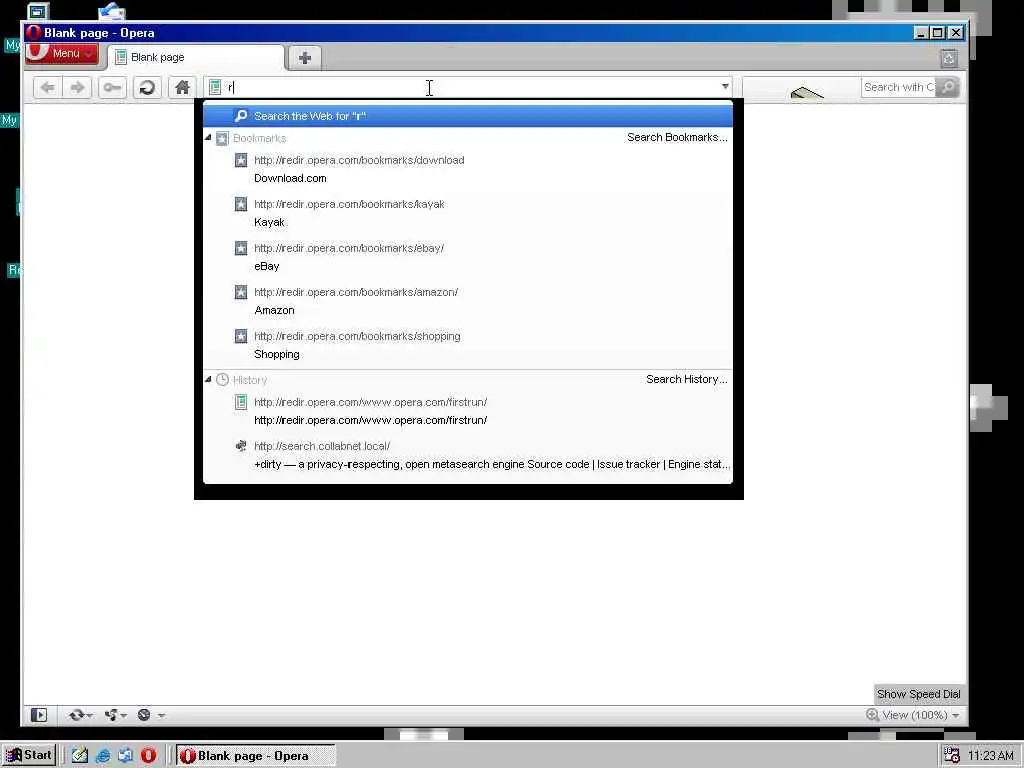Click the Outlook Express quick launch icon
The height and width of the screenshot is (768, 1024).
click(x=125, y=756)
